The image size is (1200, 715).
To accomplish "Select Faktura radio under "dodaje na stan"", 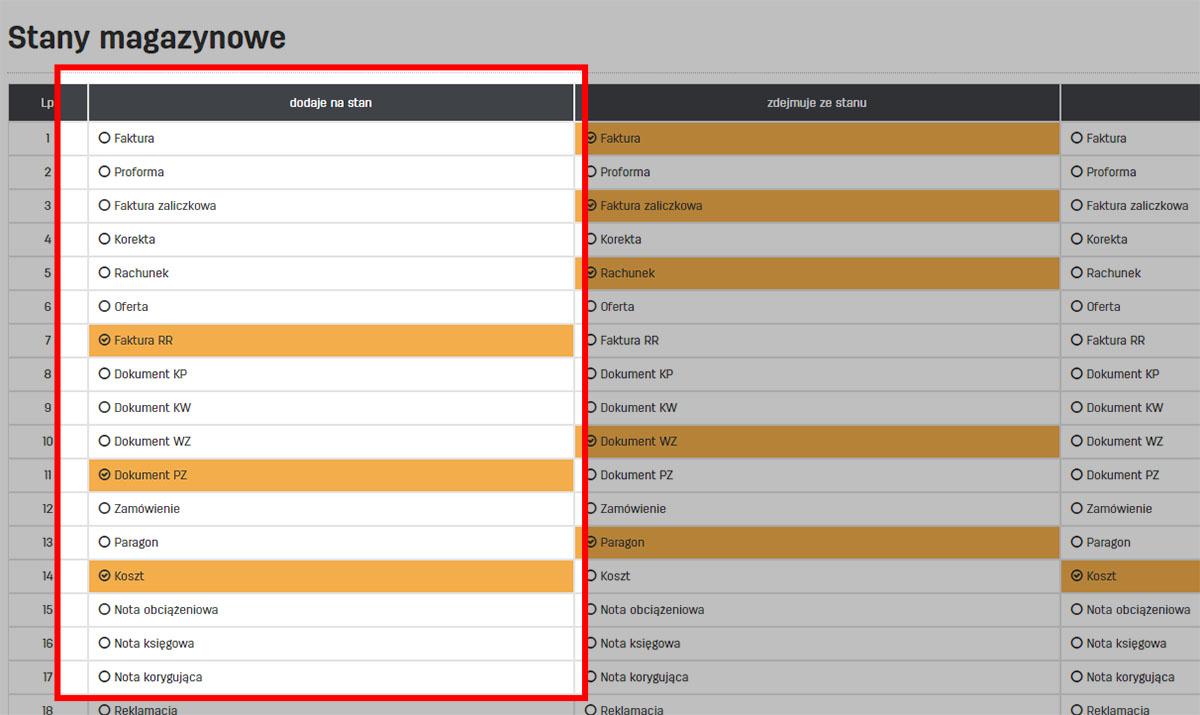I will (105, 138).
